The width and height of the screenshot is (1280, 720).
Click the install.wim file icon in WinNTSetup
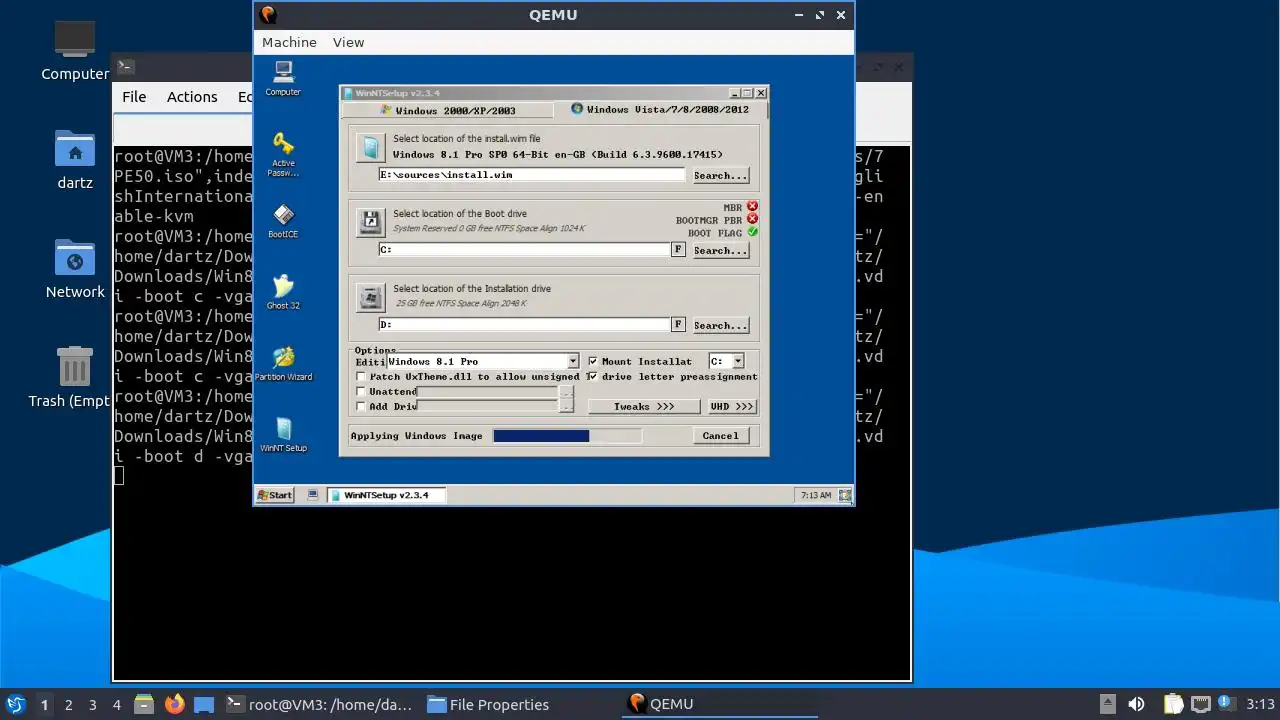(x=370, y=148)
